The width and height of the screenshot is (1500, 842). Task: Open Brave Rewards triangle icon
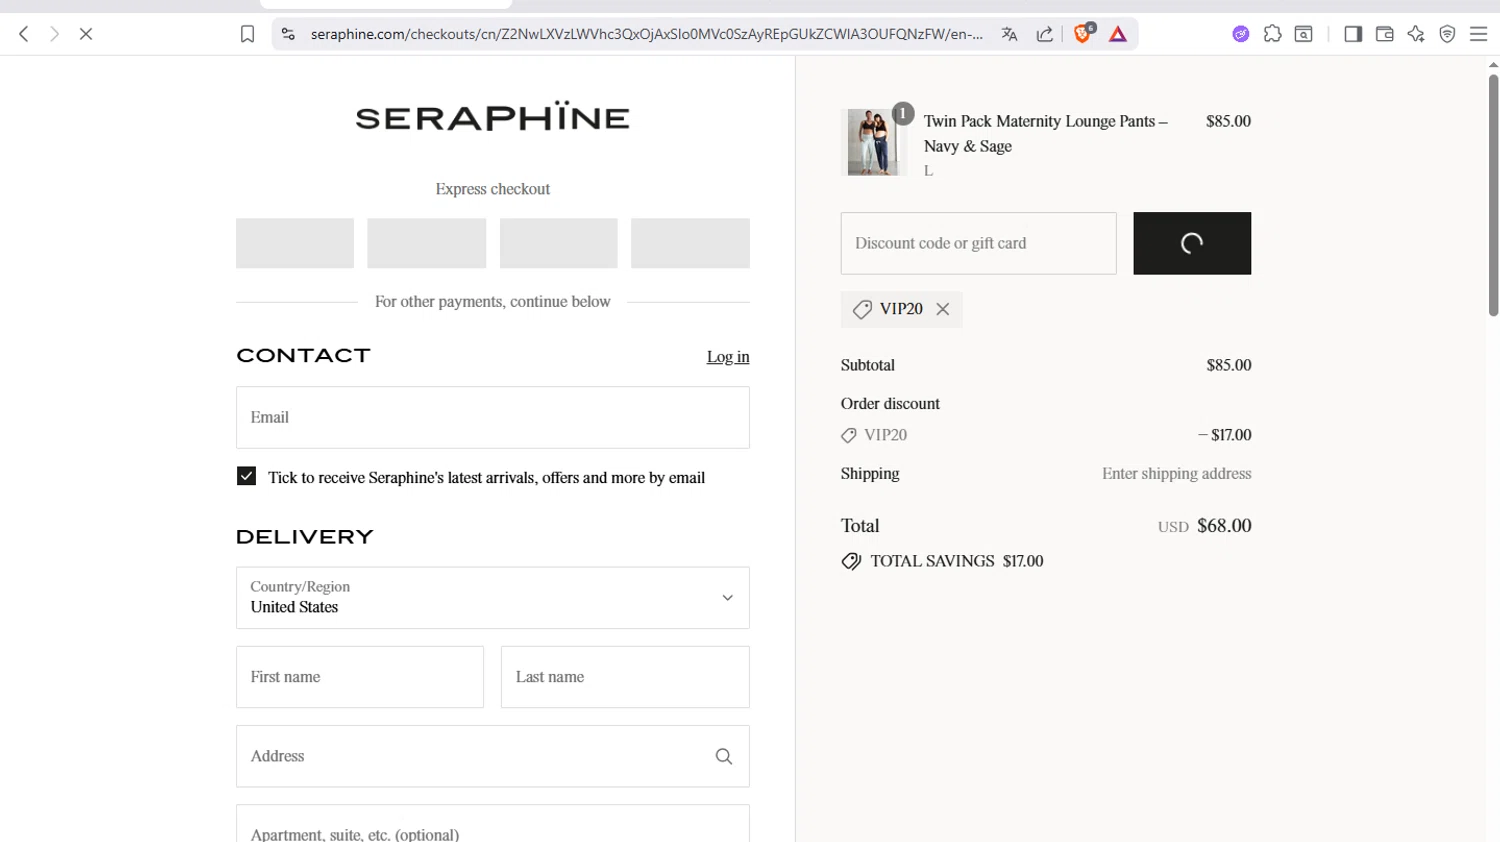pos(1118,34)
